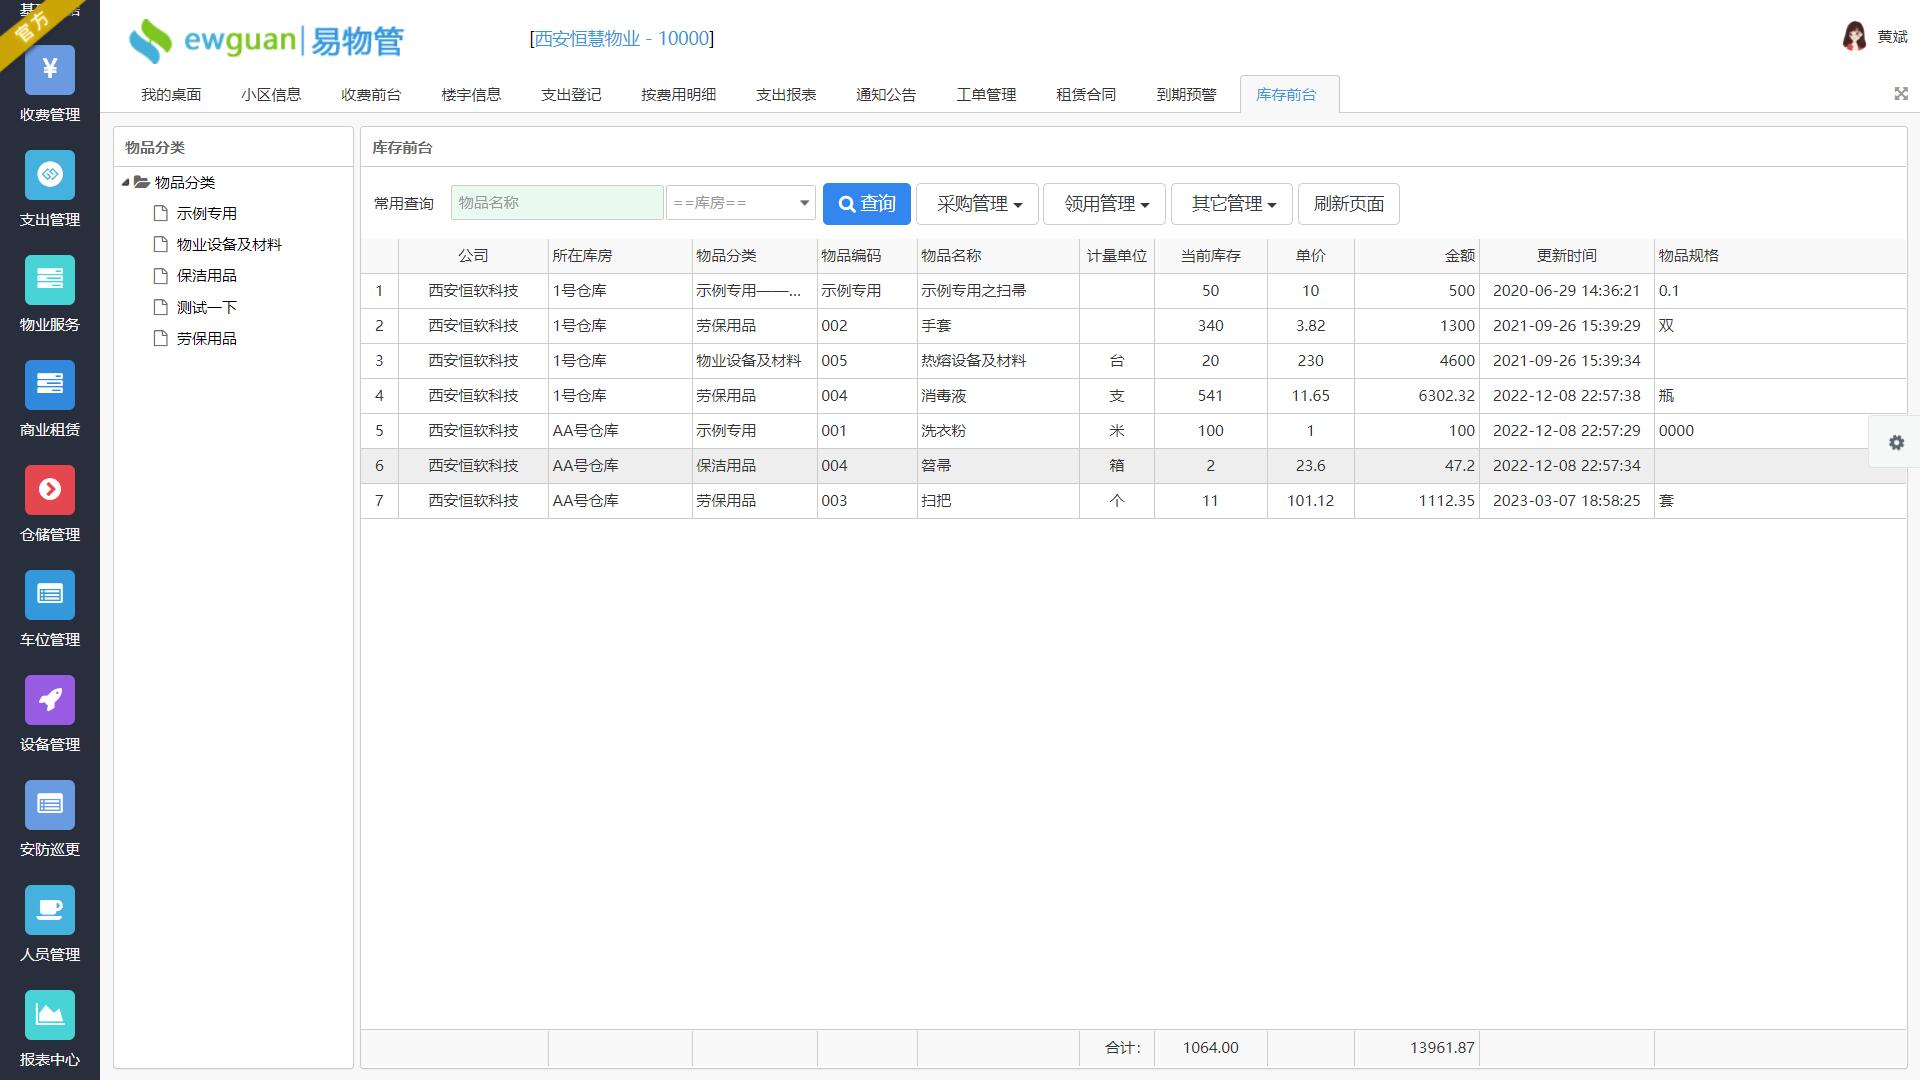Open the 领用管理 dropdown
This screenshot has height=1080, width=1920.
1104,204
